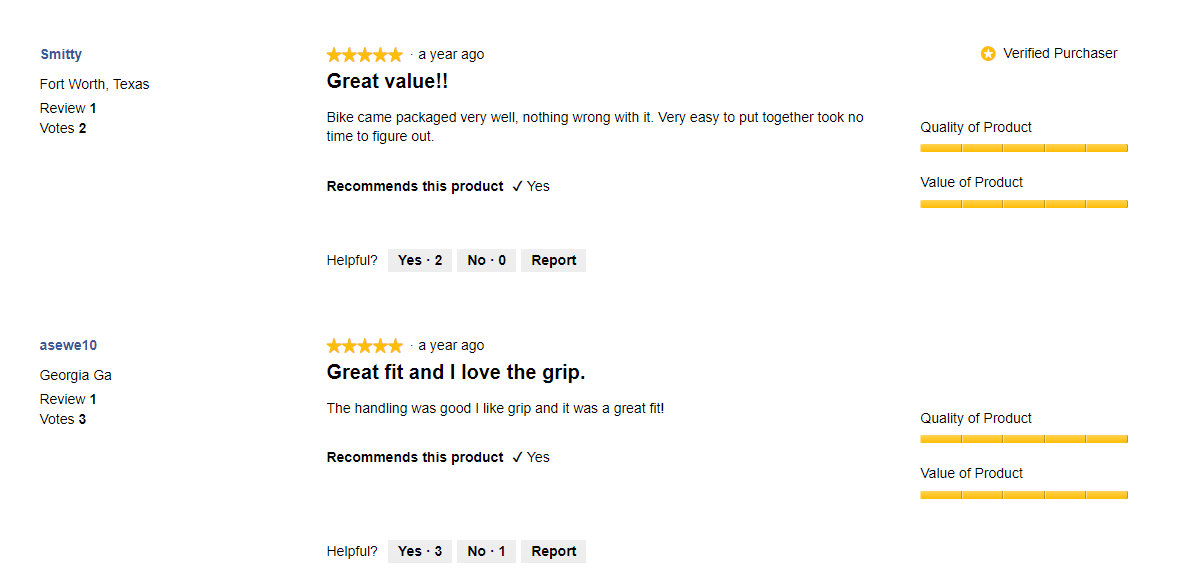Viewport: 1177px width, 575px height.
Task: Click the five-star rating on Smitty's review
Action: click(x=365, y=55)
